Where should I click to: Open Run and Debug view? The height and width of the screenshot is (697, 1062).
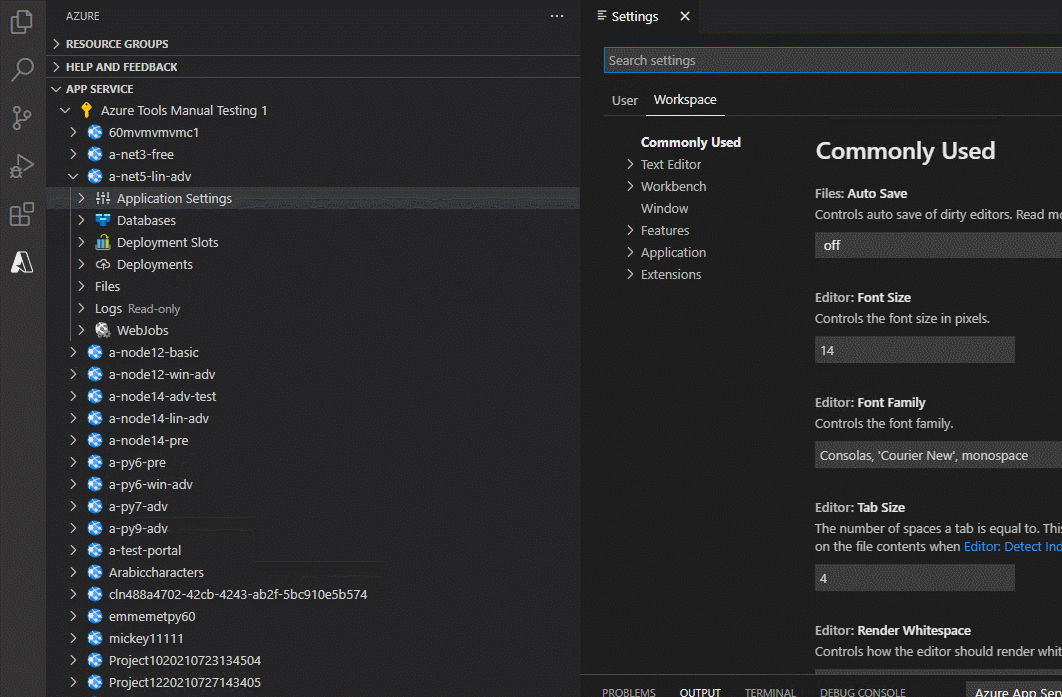[22, 166]
